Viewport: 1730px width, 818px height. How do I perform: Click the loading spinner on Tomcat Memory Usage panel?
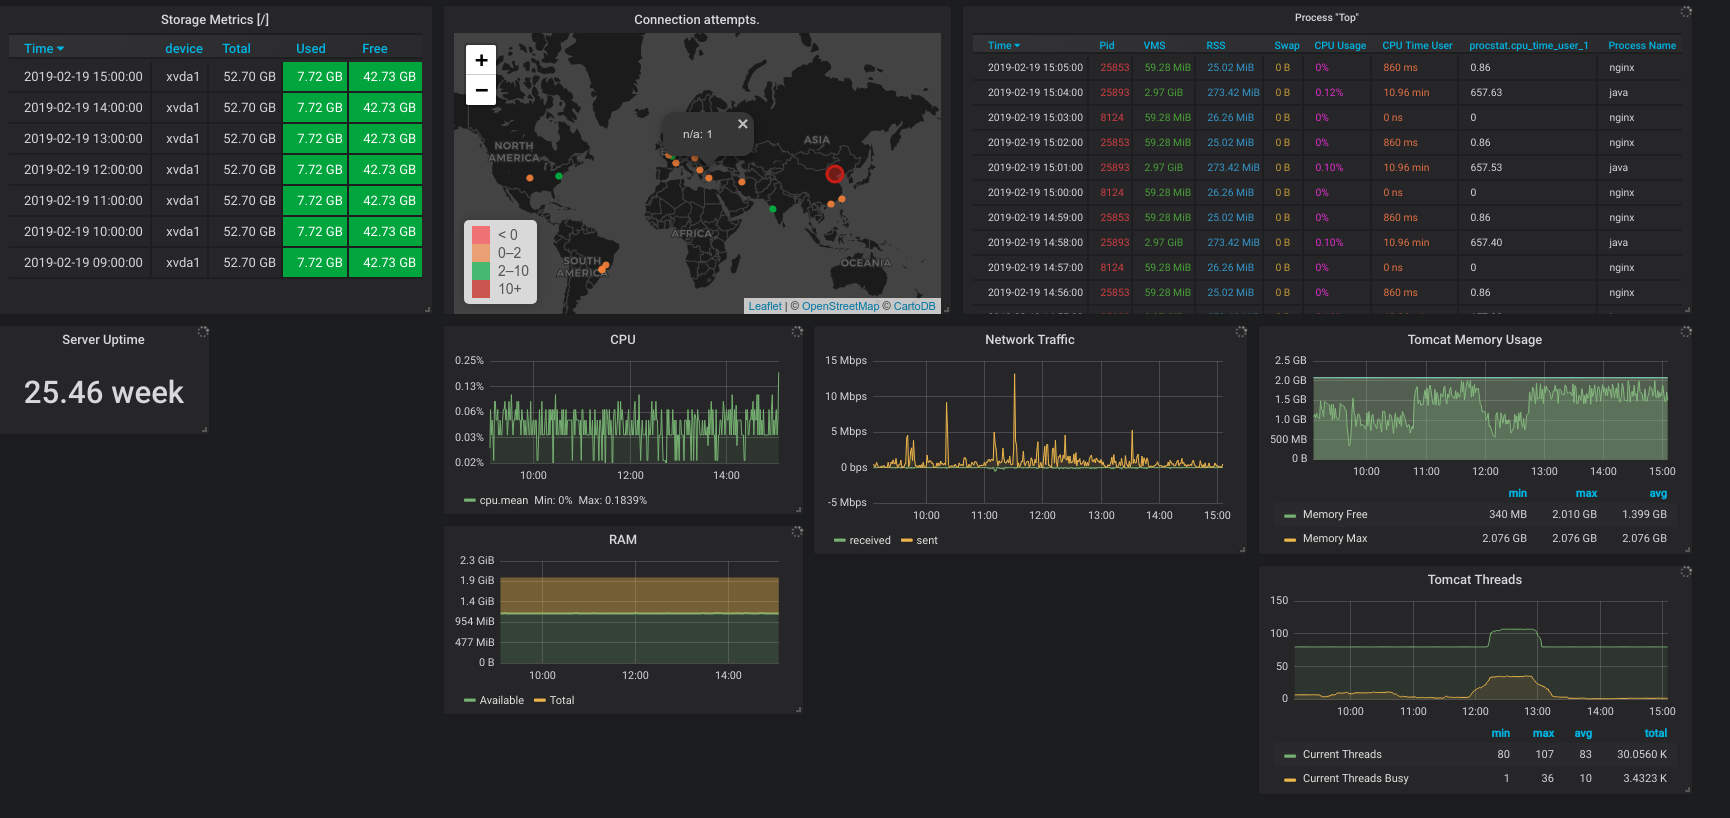pos(1686,331)
